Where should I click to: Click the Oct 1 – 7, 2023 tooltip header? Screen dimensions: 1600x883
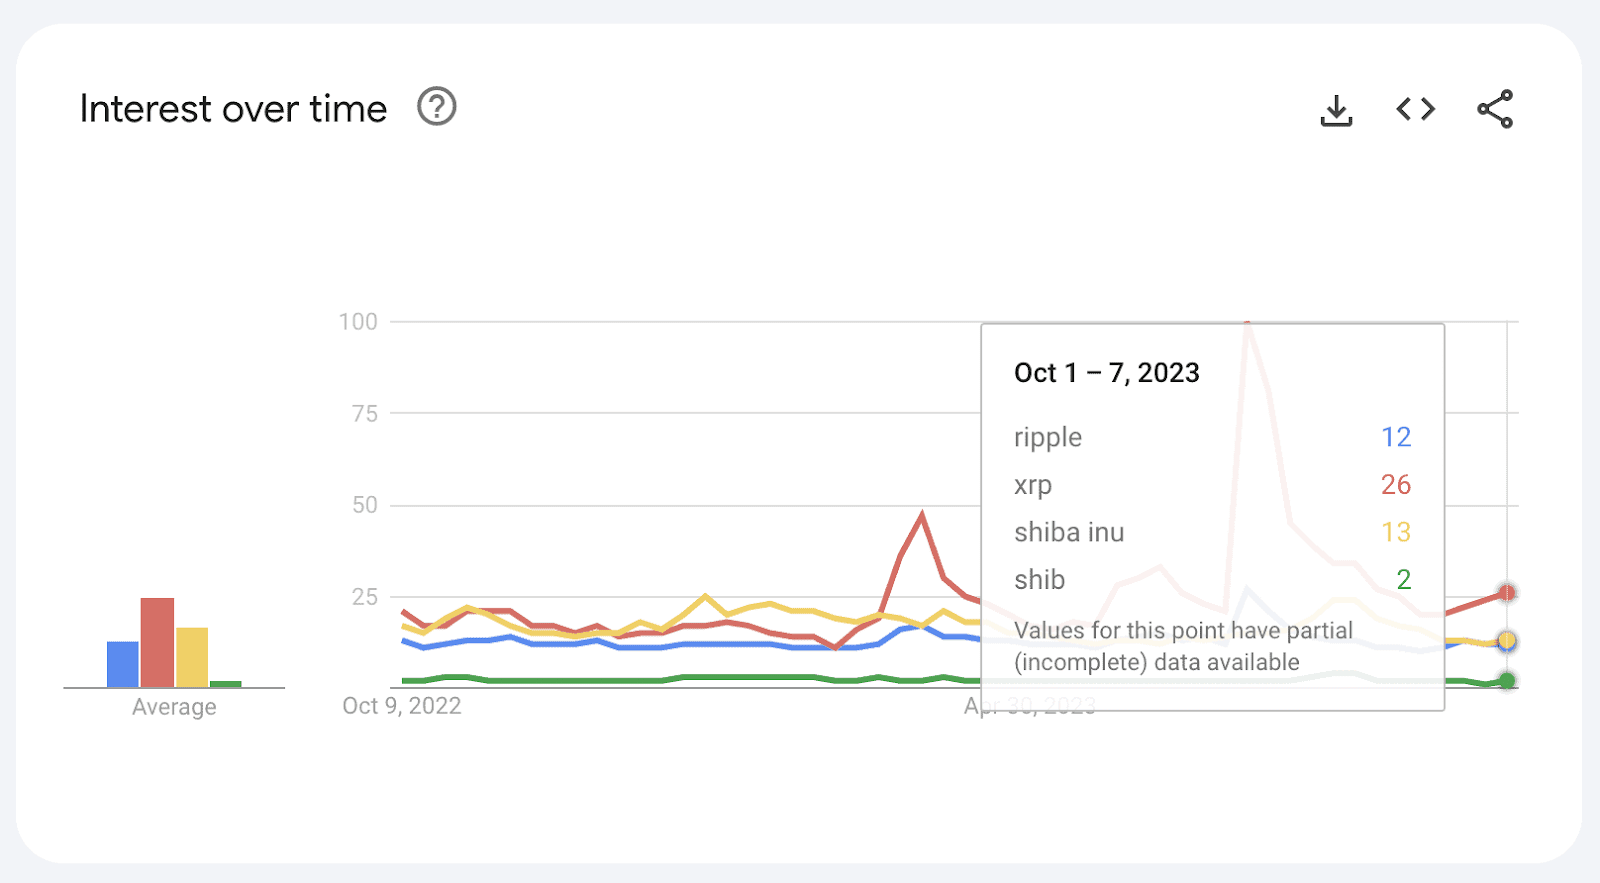point(1106,373)
